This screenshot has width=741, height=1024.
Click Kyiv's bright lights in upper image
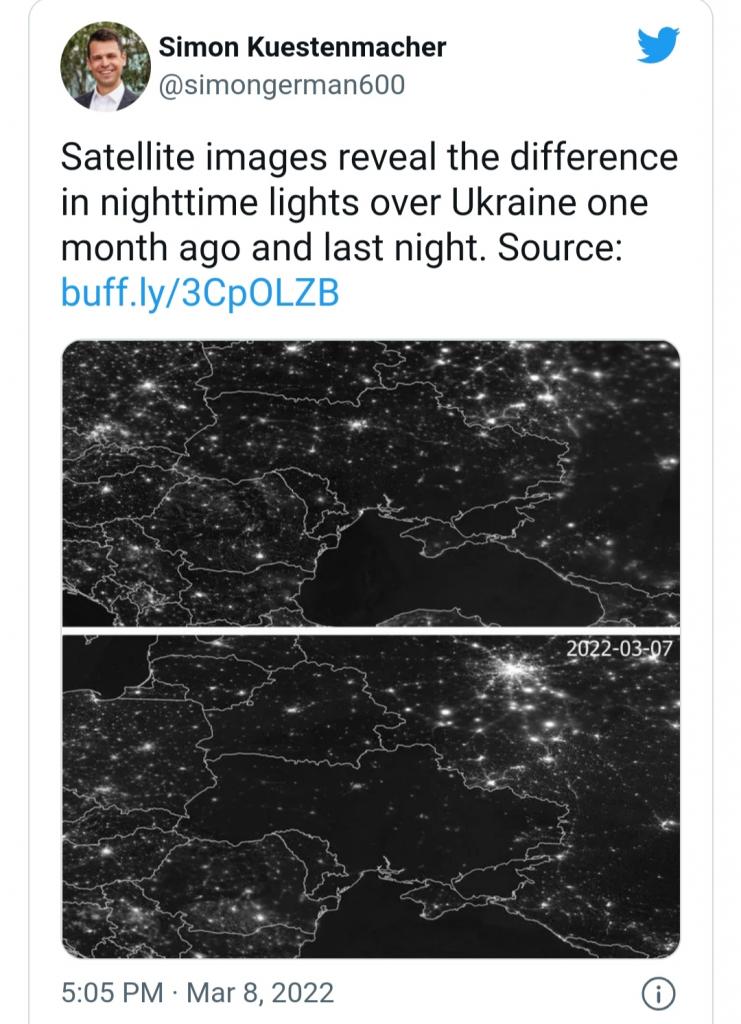coord(356,425)
